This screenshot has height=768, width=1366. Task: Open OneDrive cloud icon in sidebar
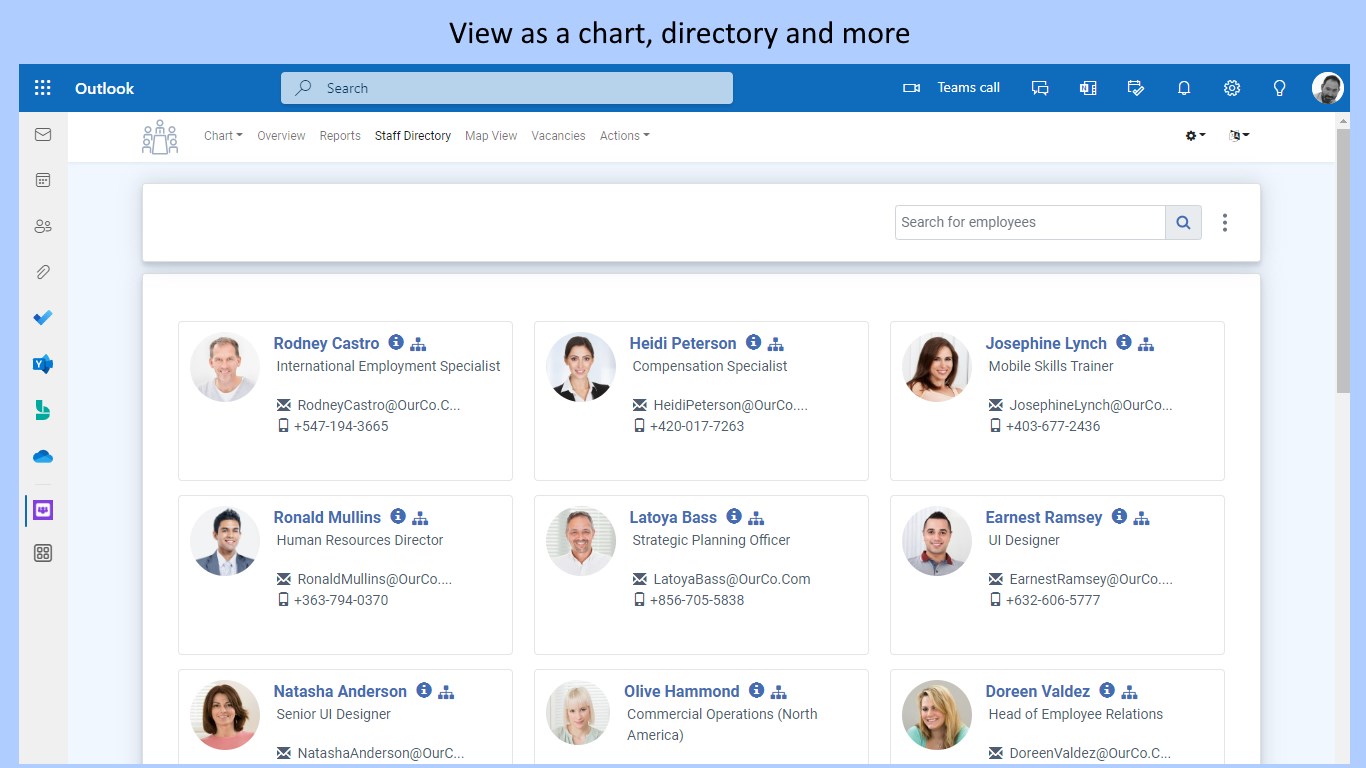click(43, 457)
